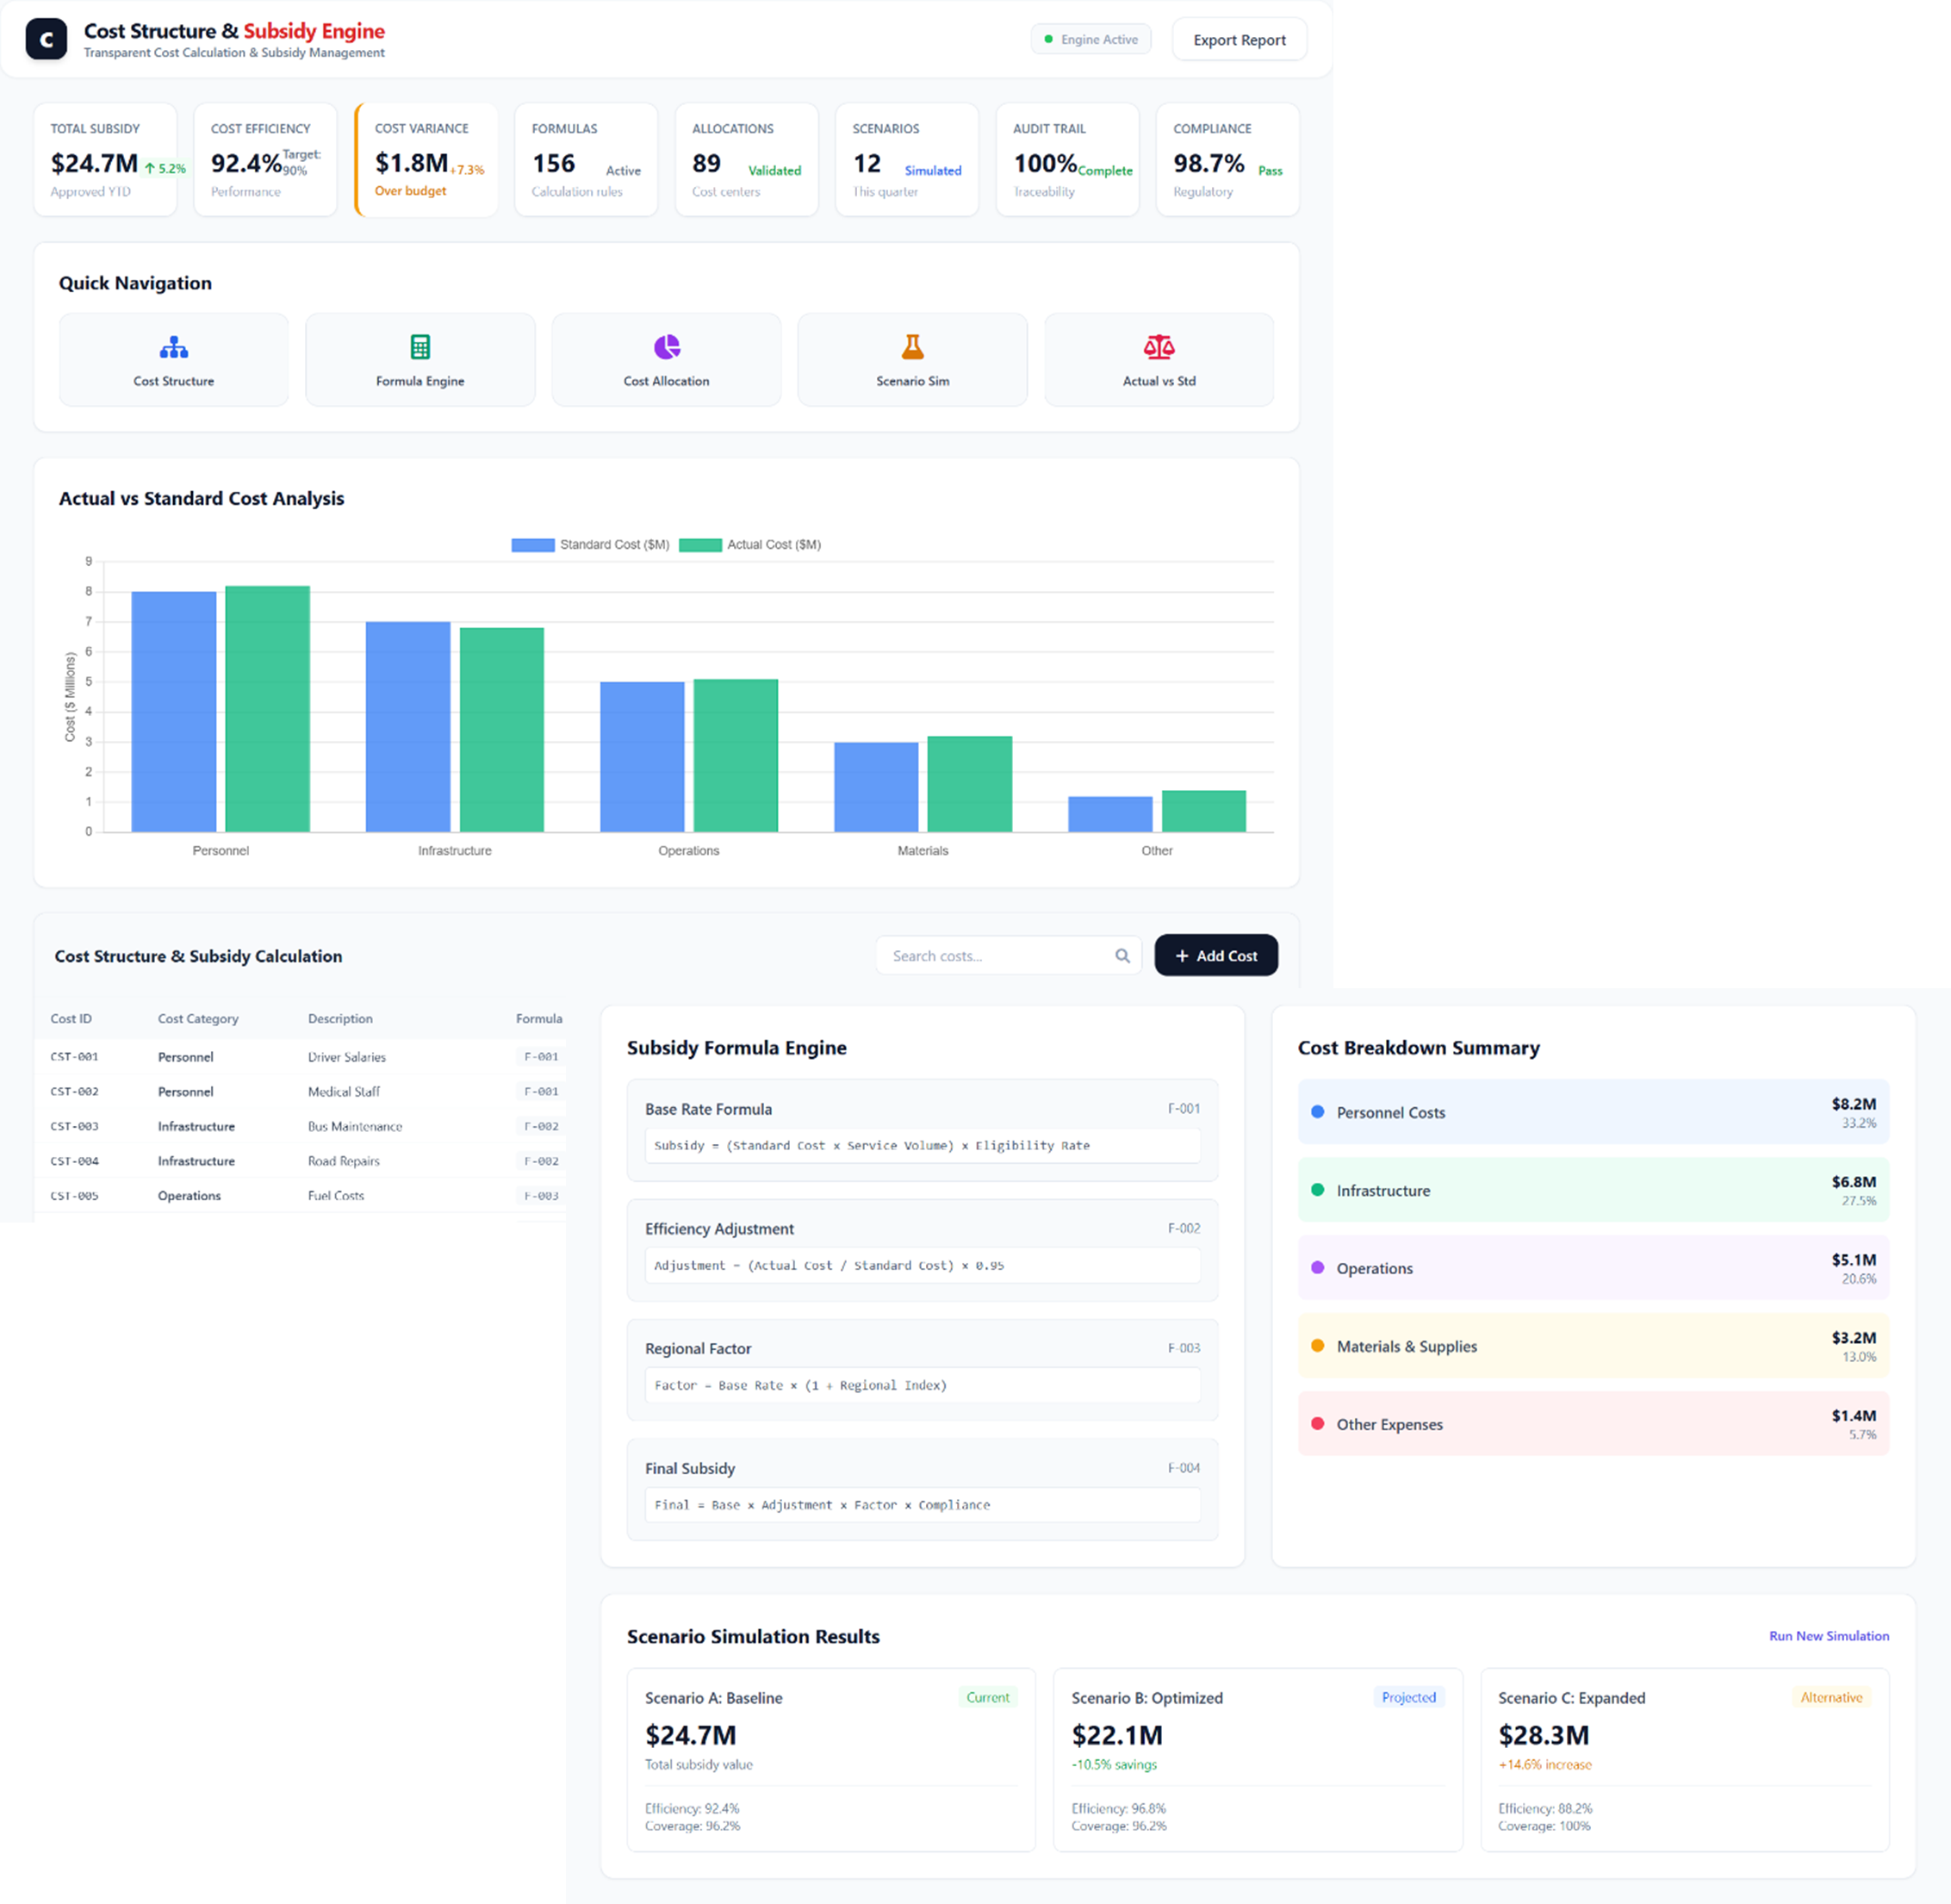Open Actual vs Std balance scale icon
The width and height of the screenshot is (1951, 1904).
pos(1158,347)
